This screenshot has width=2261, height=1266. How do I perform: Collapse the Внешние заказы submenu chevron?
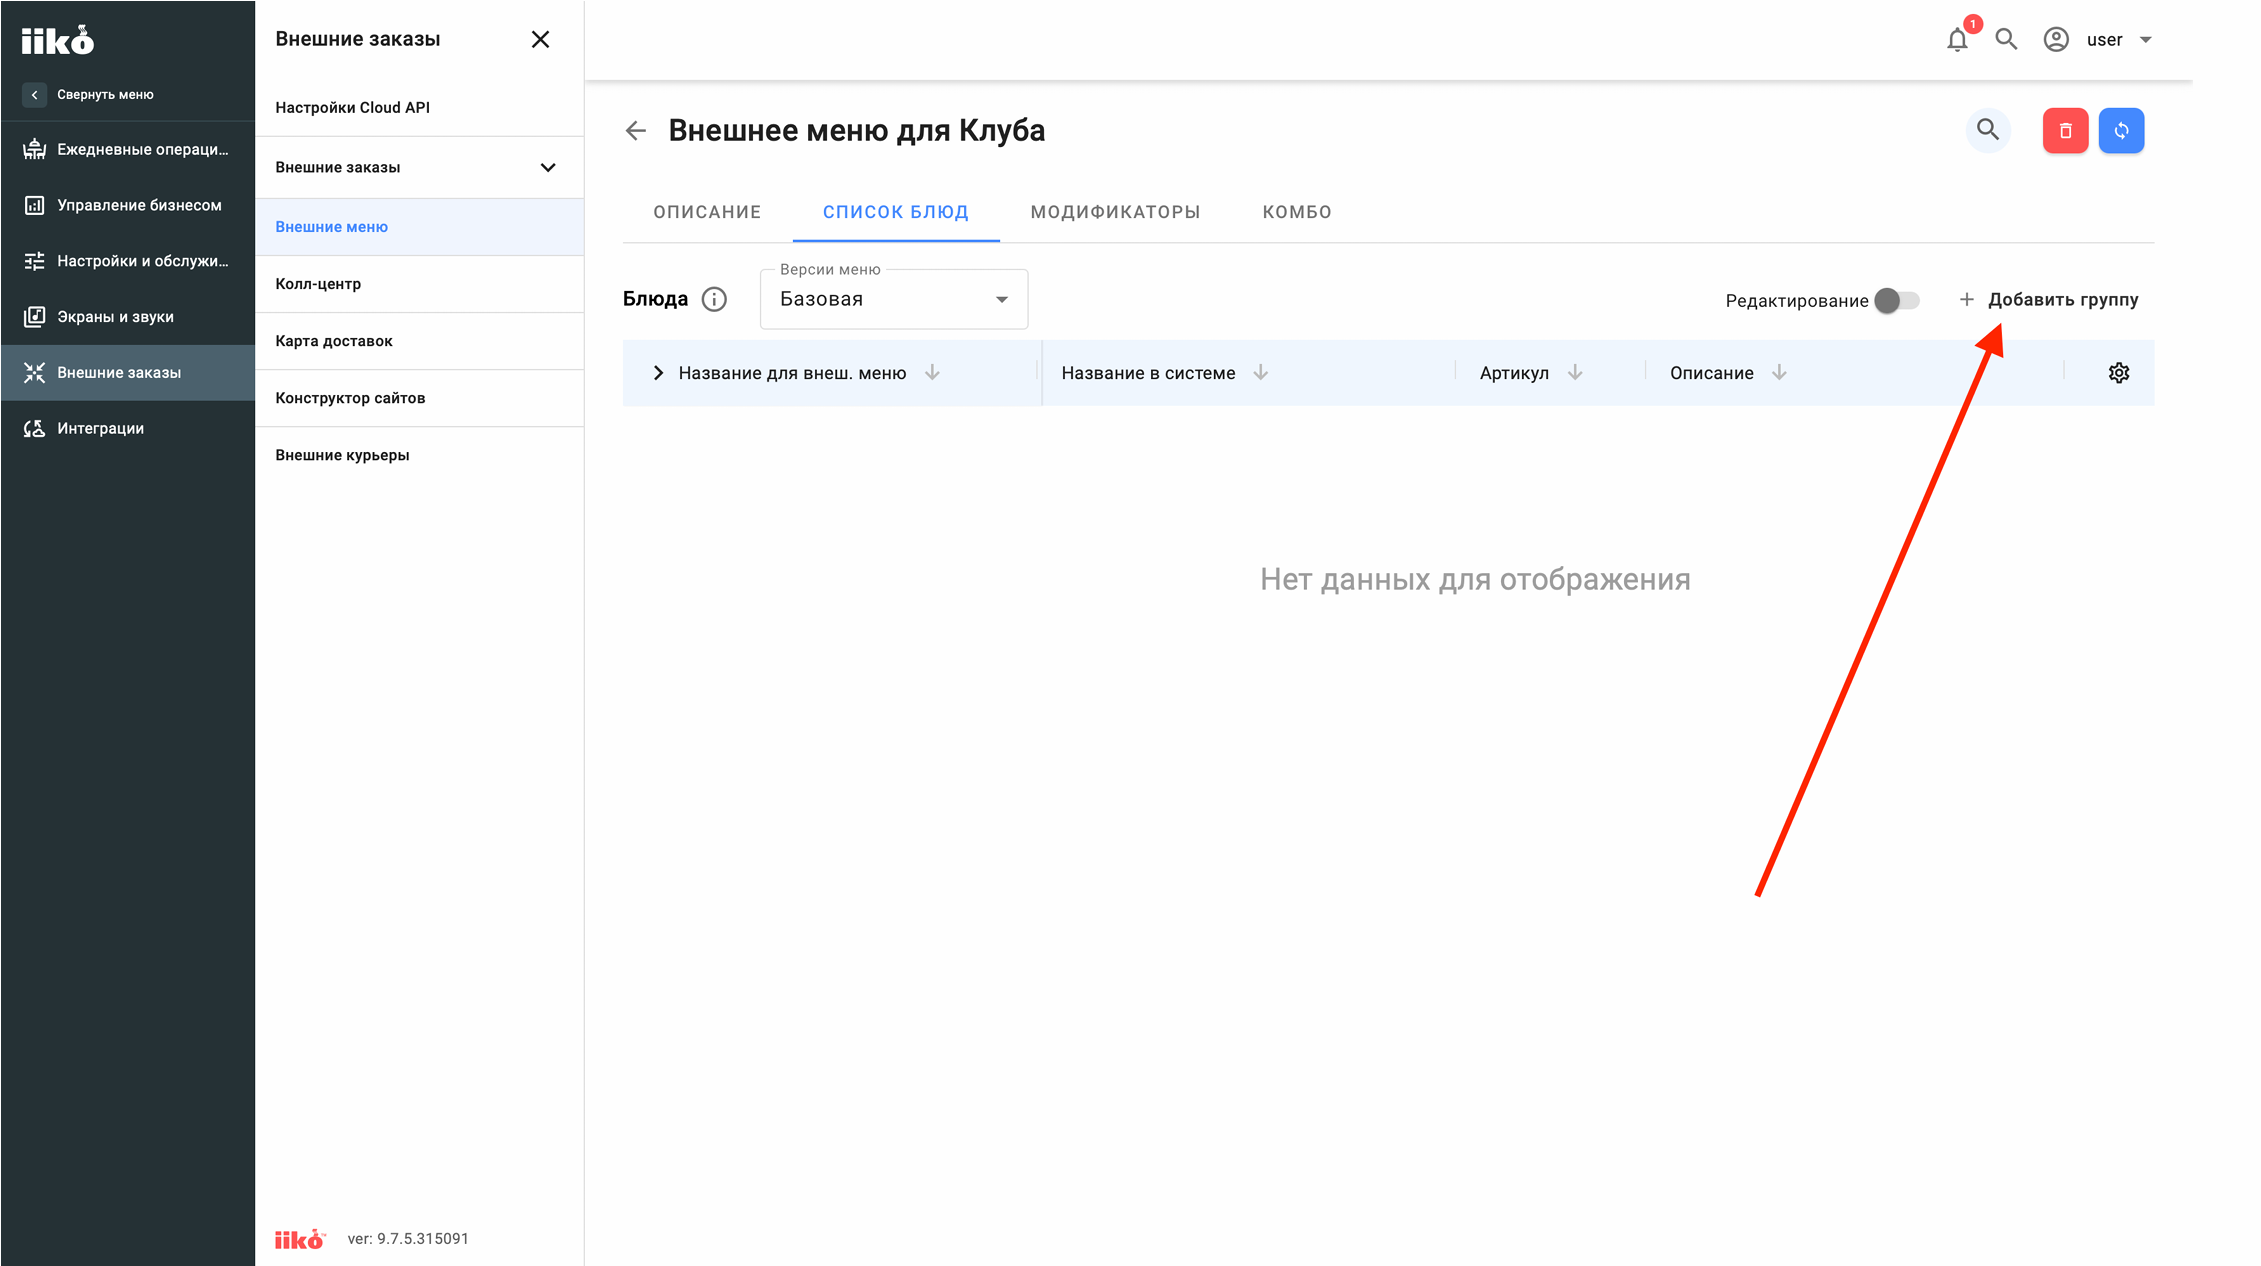click(548, 167)
